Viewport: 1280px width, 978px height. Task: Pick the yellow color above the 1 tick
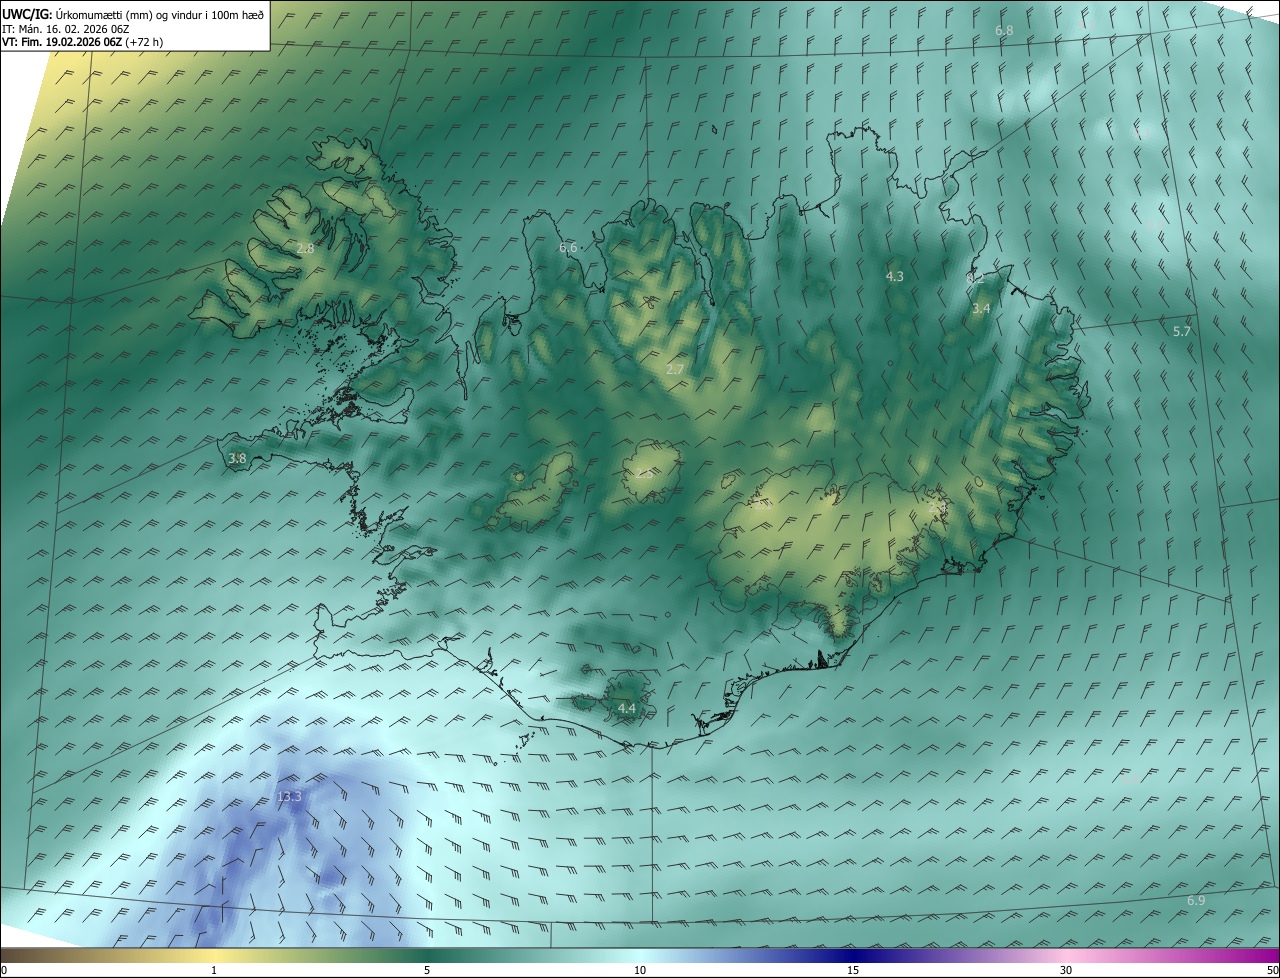click(214, 956)
